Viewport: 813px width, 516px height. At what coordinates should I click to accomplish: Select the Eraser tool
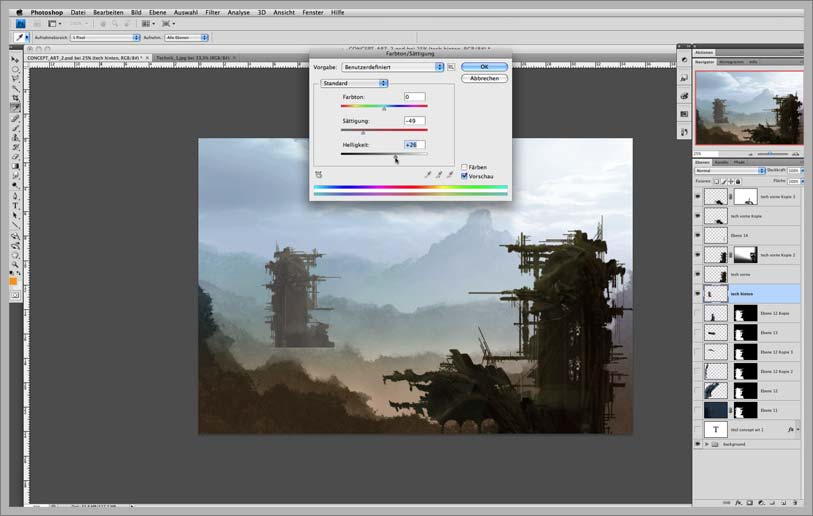point(15,157)
